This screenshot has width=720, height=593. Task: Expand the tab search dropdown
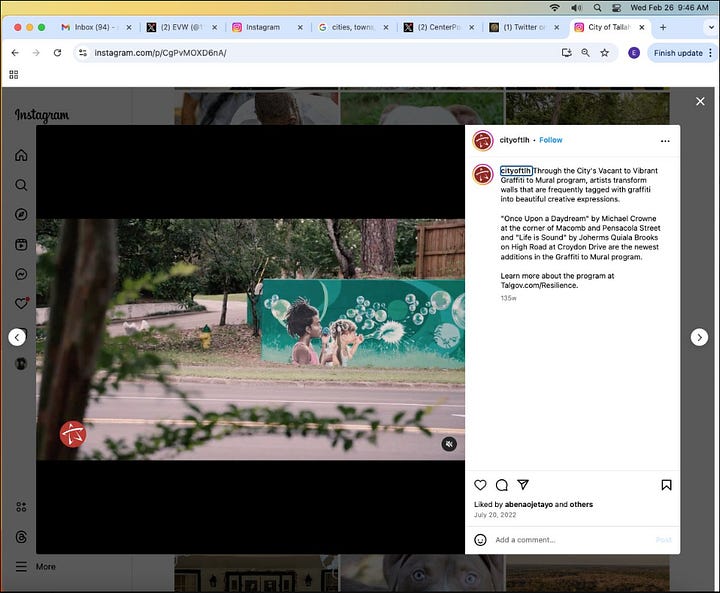tap(710, 28)
